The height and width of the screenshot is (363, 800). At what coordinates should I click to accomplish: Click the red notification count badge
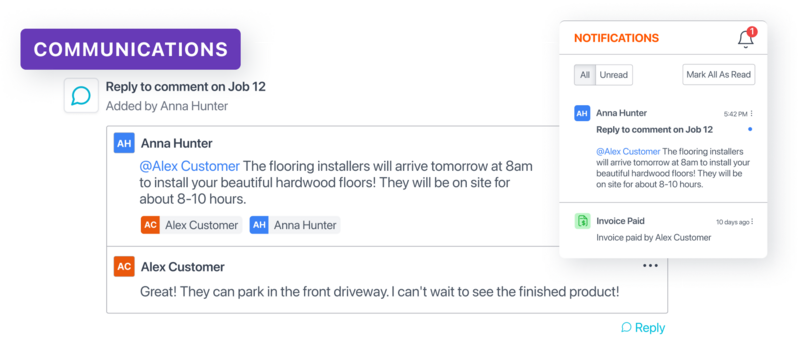pos(752,32)
